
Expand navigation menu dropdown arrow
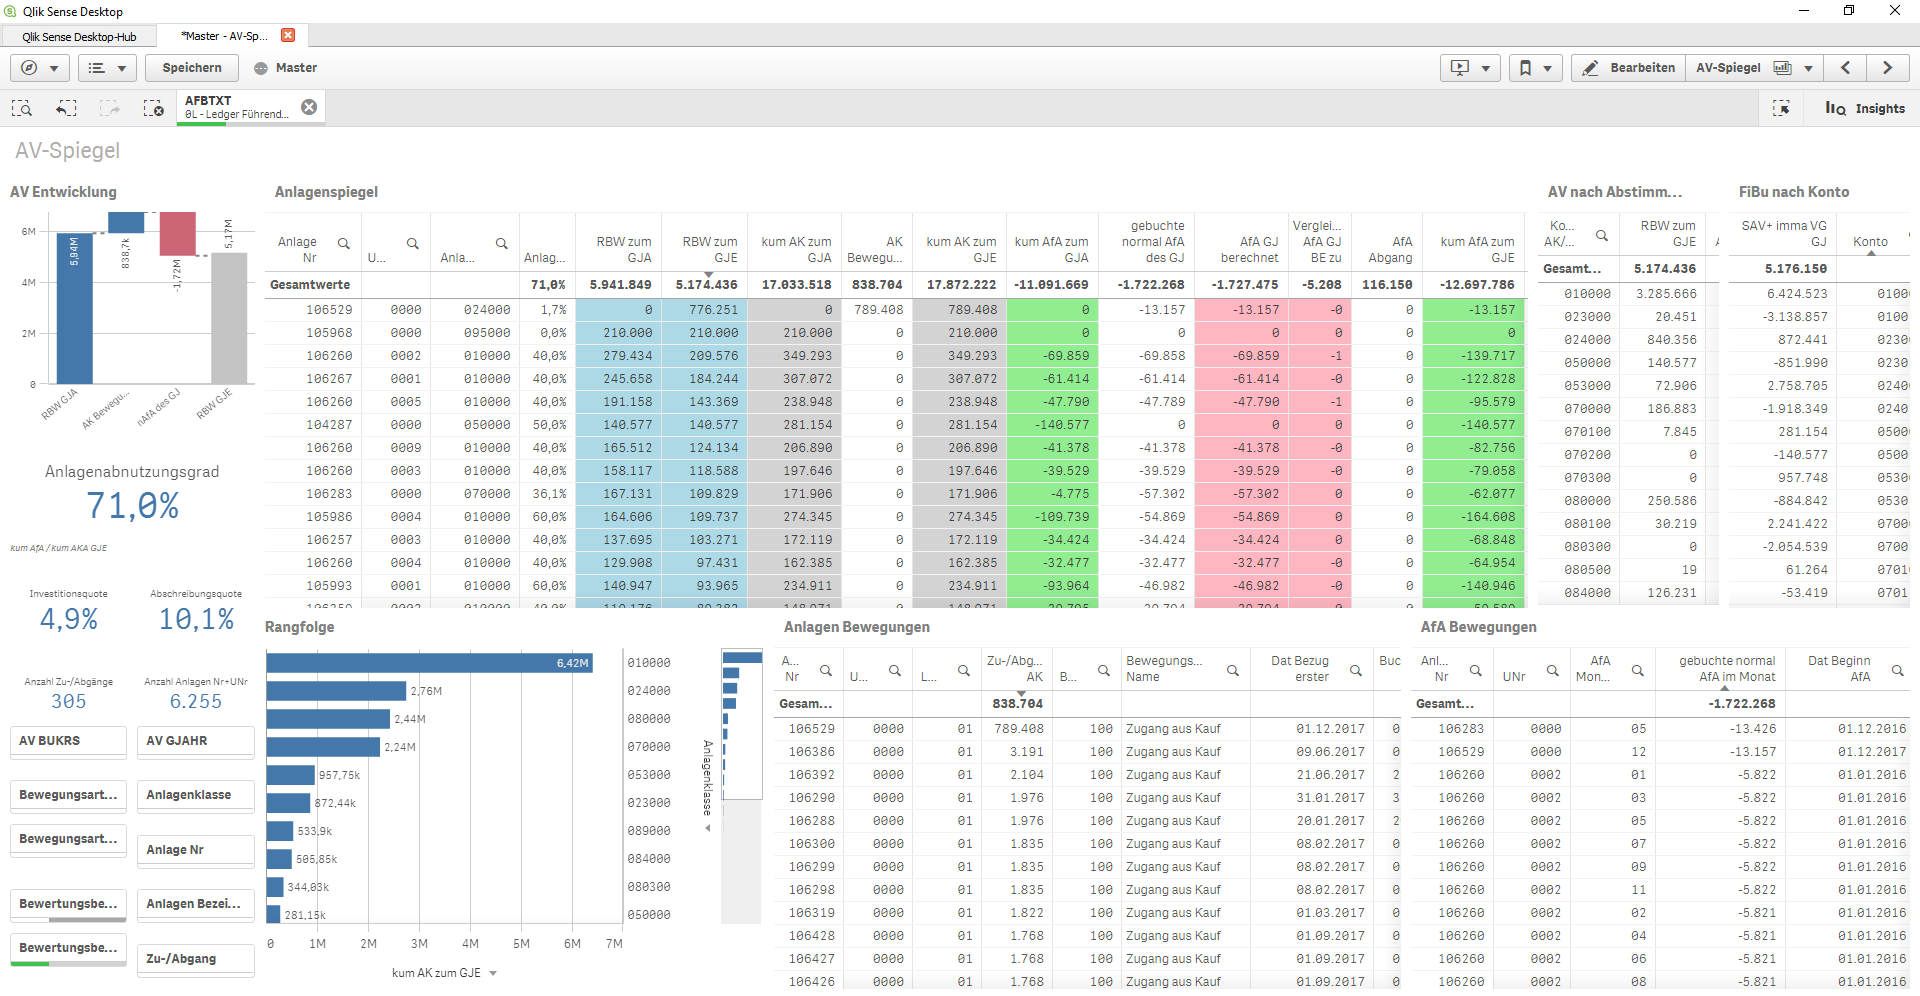click(54, 69)
